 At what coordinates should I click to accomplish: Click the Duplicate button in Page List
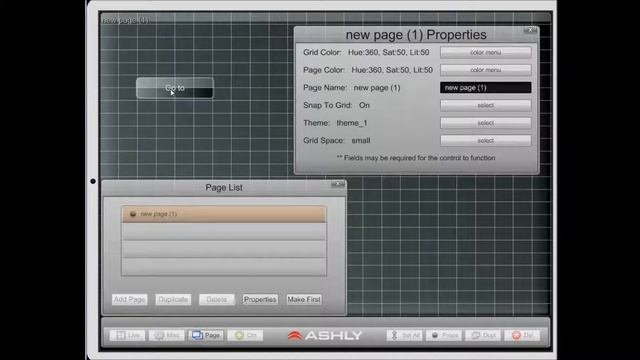[173, 300]
